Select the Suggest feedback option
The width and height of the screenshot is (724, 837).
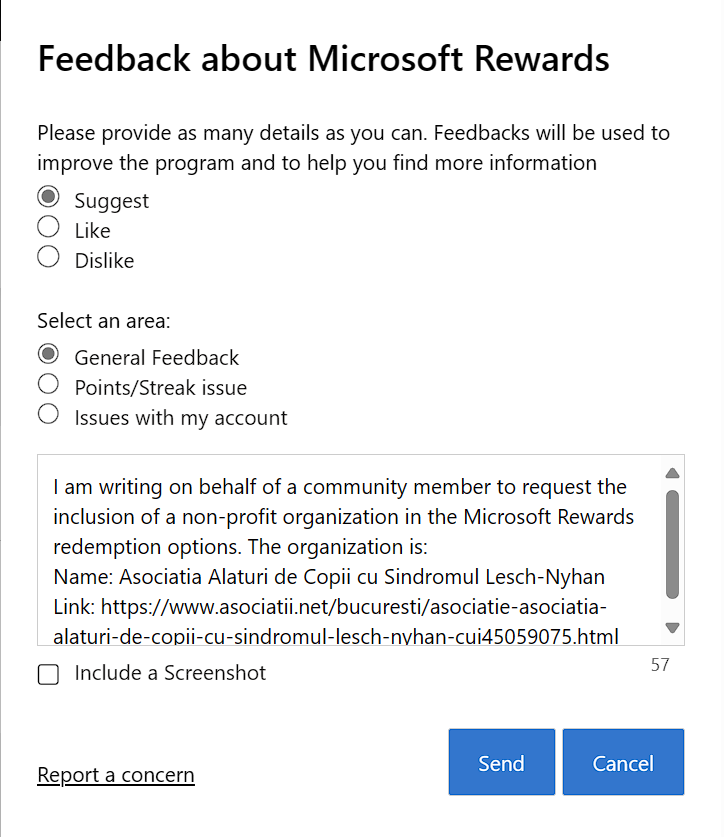click(x=48, y=196)
